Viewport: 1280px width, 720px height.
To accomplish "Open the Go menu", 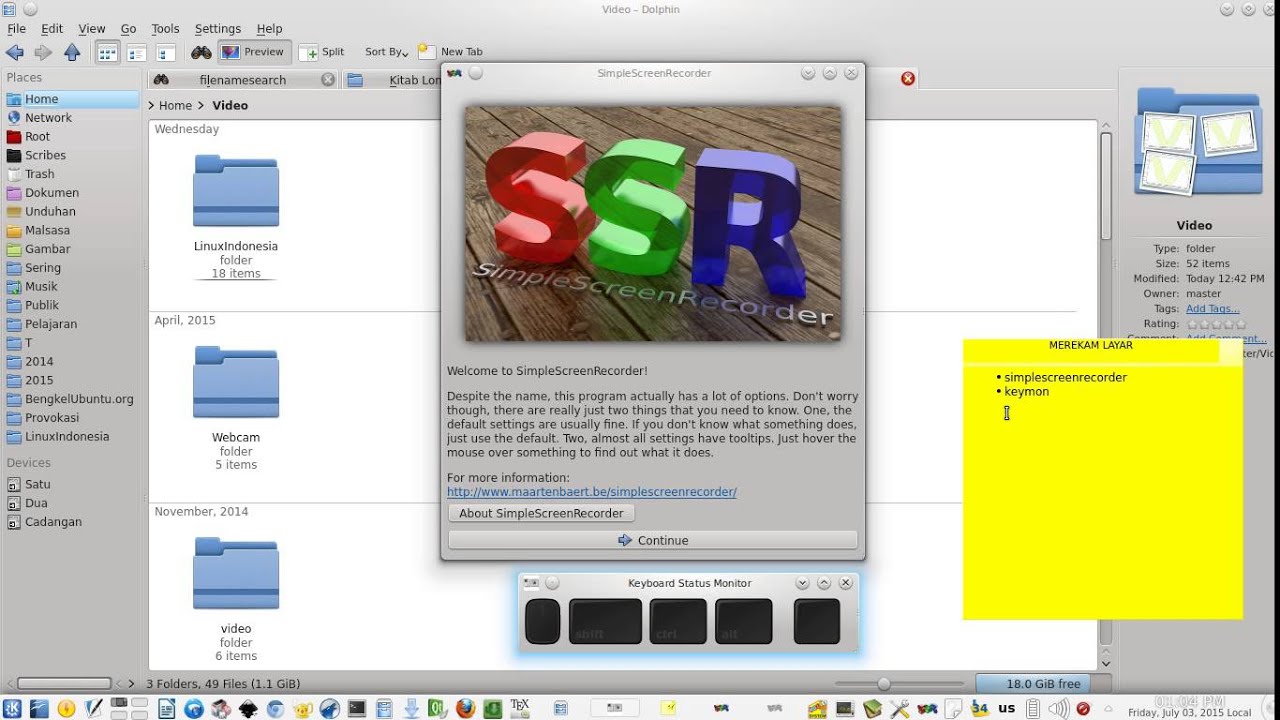I will click(x=128, y=29).
